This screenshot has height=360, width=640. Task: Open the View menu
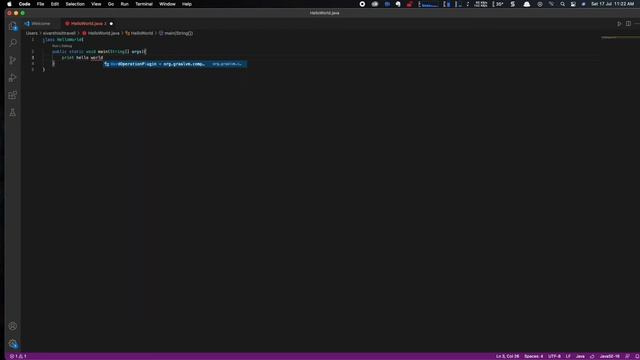tap(96, 4)
